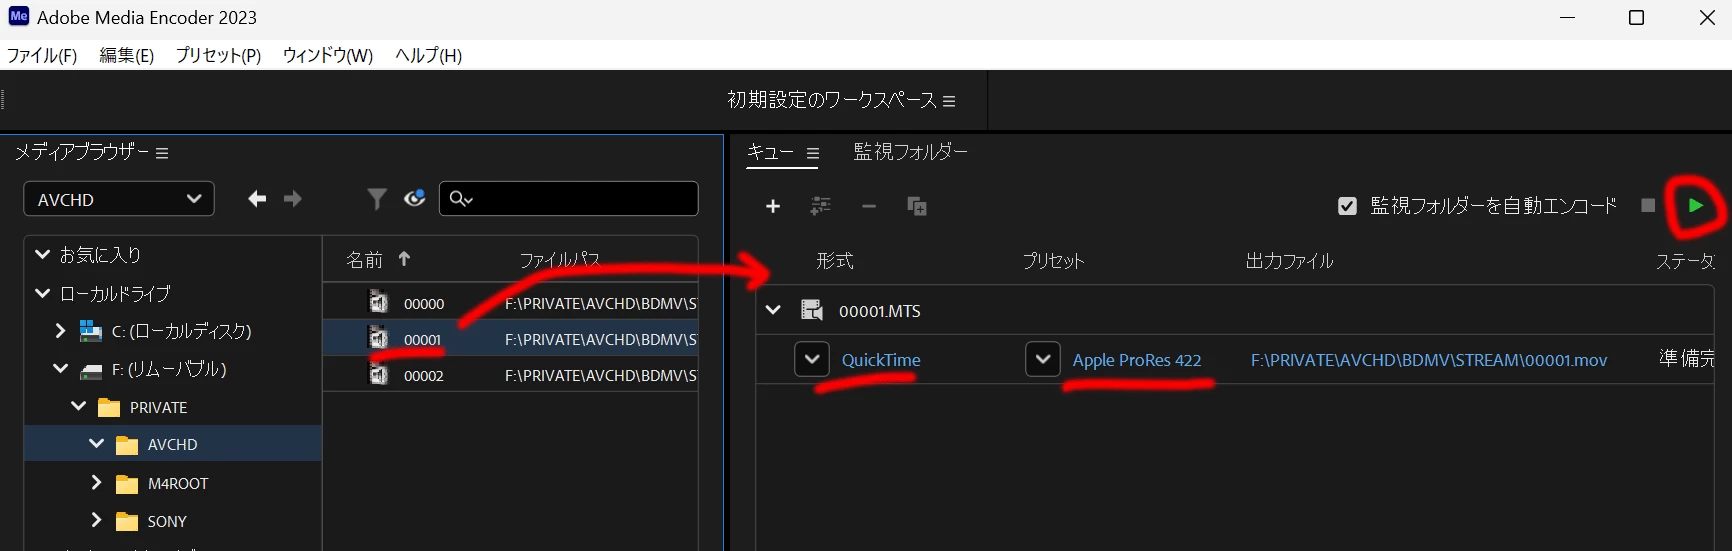Select the M4ROOT folder label in the tree
Screen dimensions: 1732x551
(x=178, y=484)
